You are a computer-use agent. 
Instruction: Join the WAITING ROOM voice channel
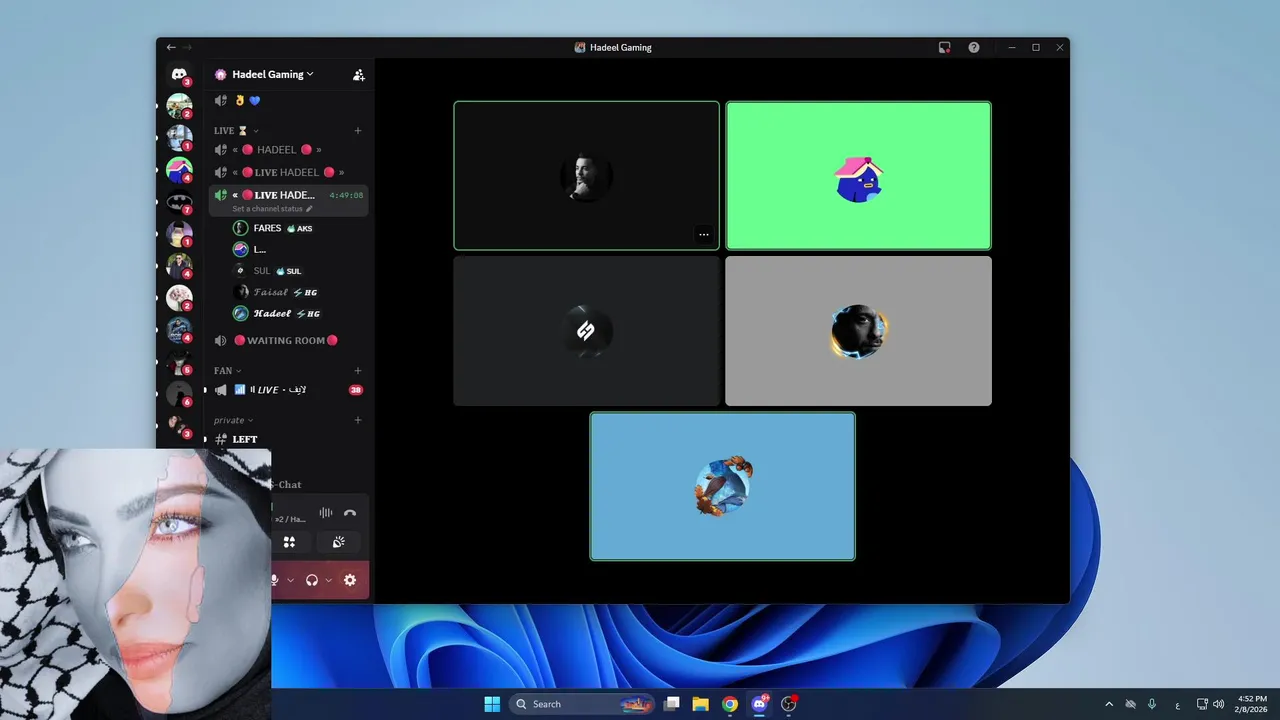288,340
